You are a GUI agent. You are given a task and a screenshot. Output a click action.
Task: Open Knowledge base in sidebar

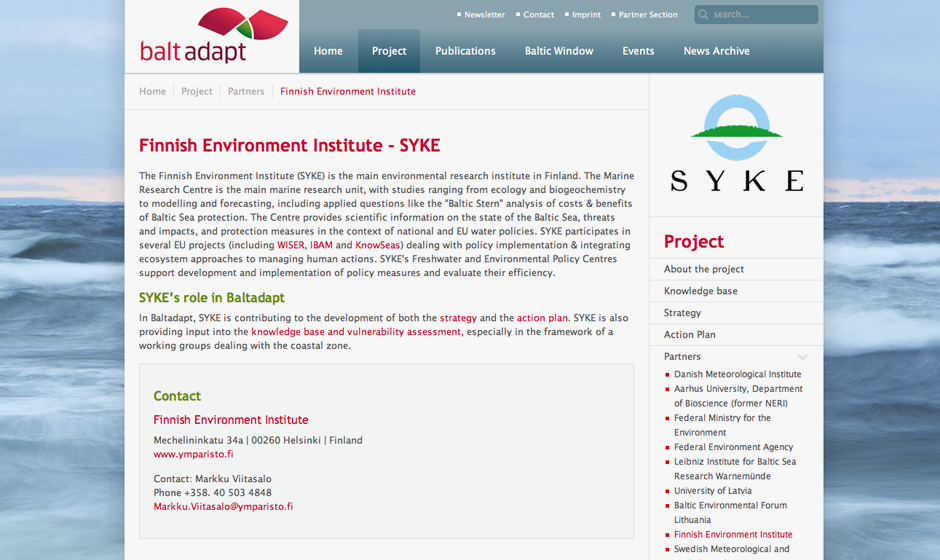[700, 291]
